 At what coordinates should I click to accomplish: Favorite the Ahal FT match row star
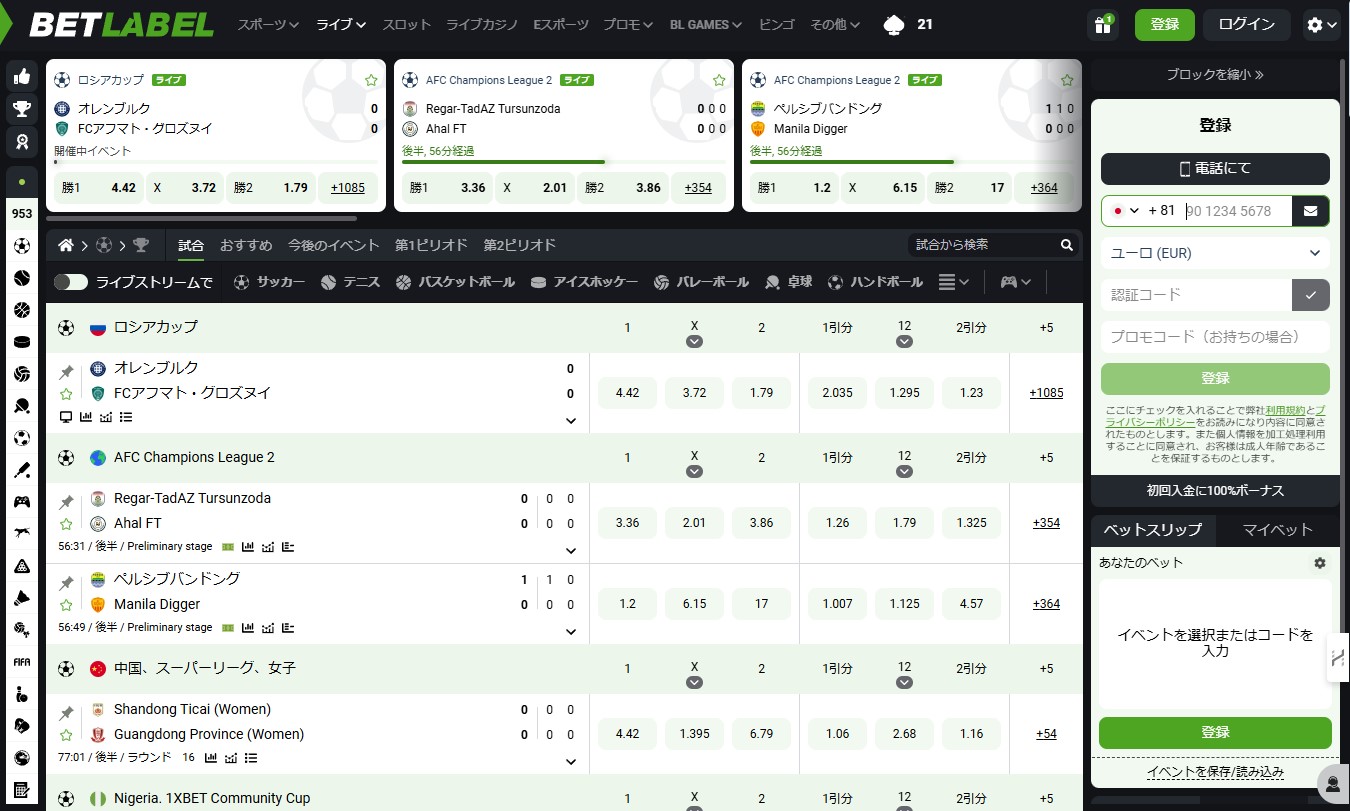click(x=66, y=524)
